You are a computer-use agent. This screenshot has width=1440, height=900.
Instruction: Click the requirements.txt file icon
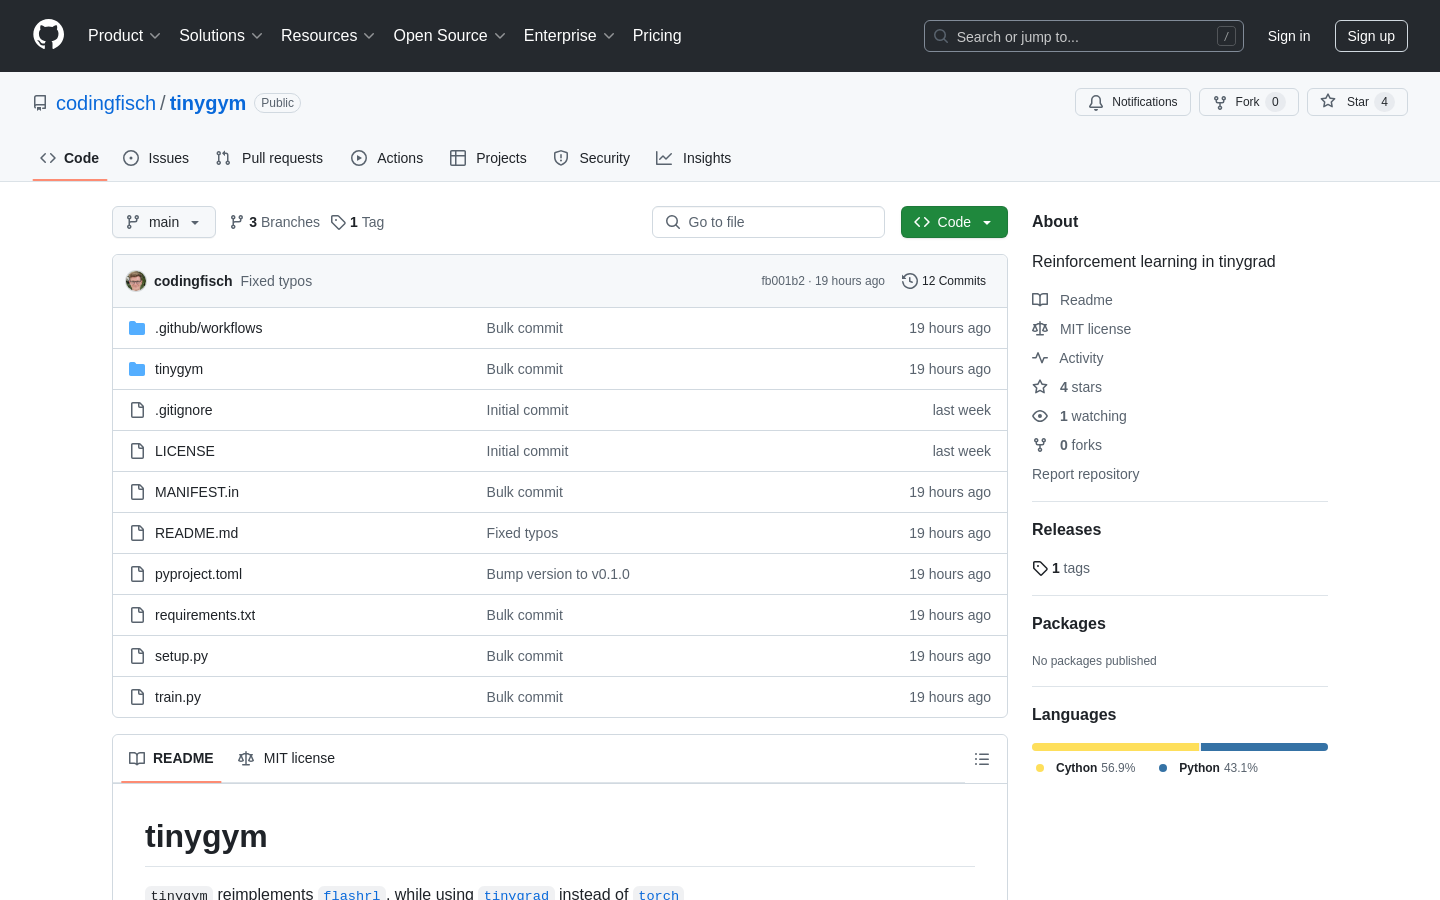(137, 615)
